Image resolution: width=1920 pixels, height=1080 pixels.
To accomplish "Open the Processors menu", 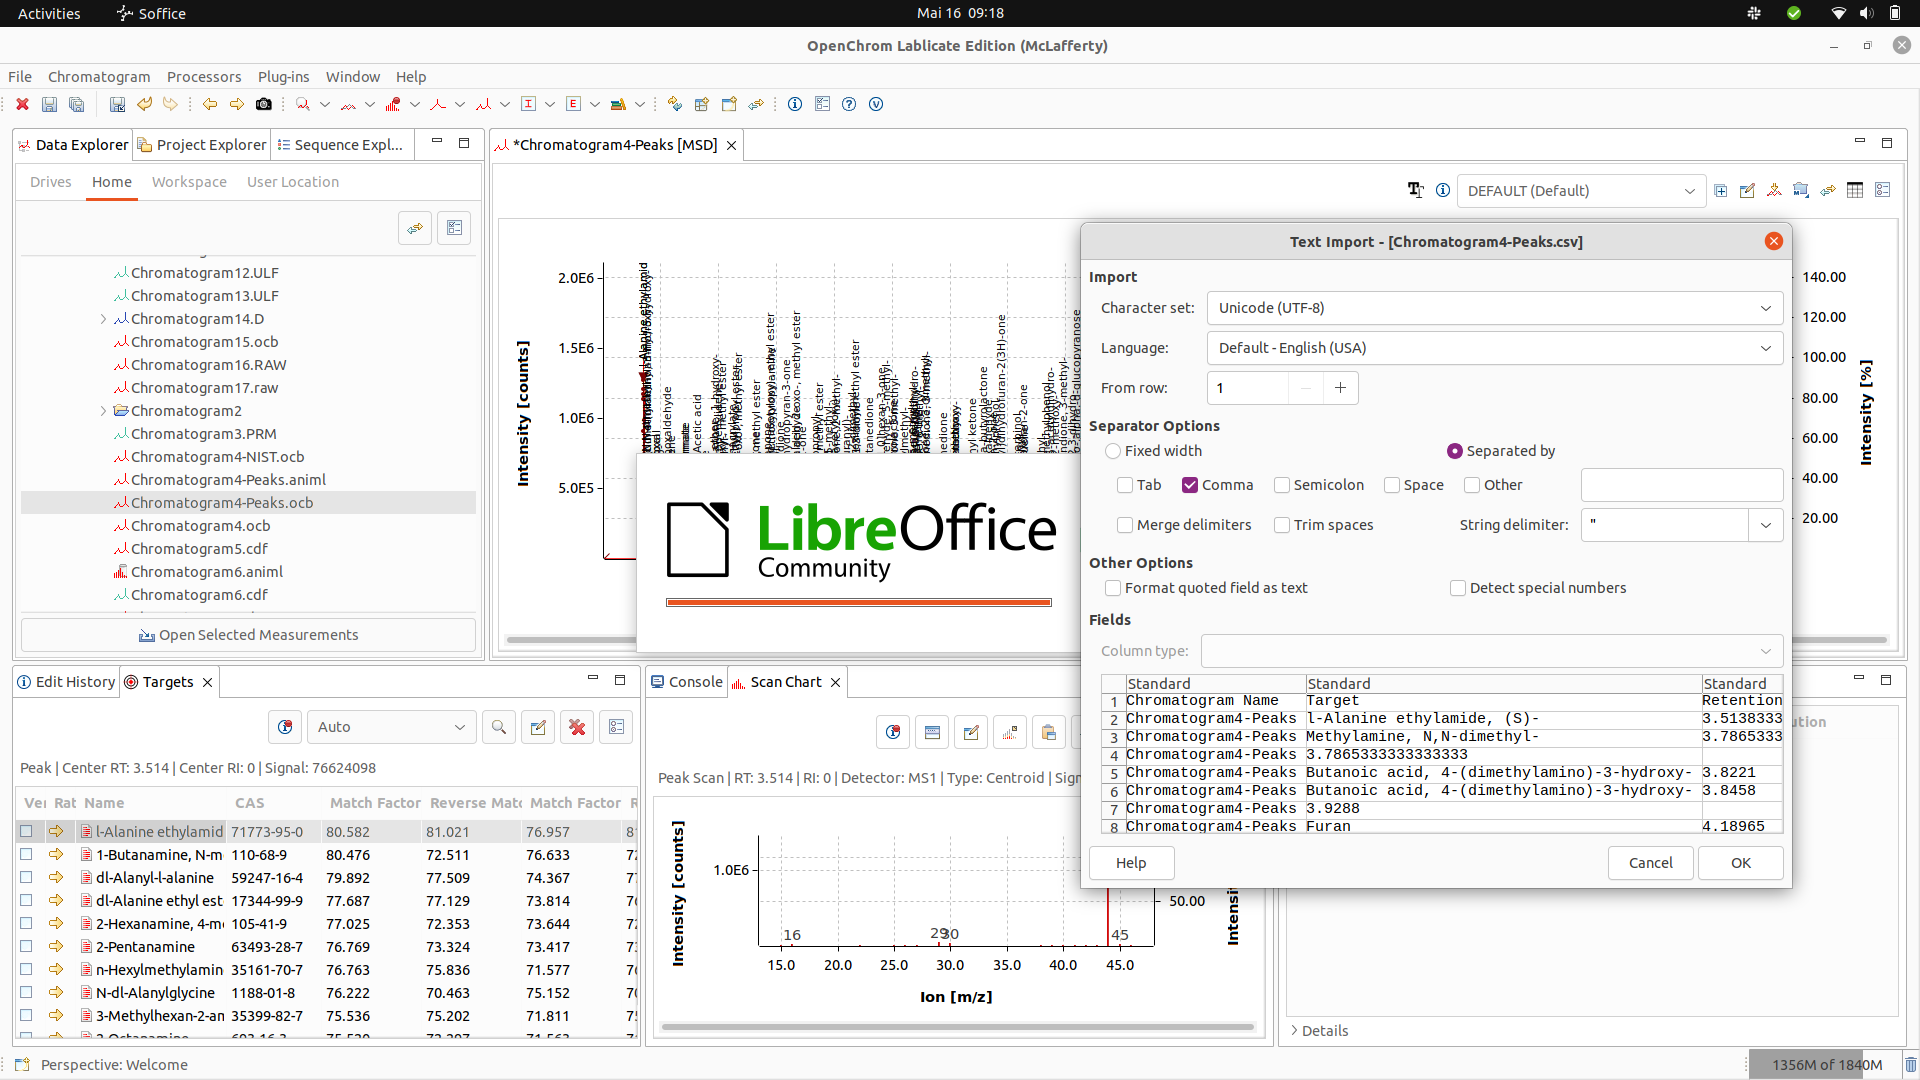I will (204, 76).
